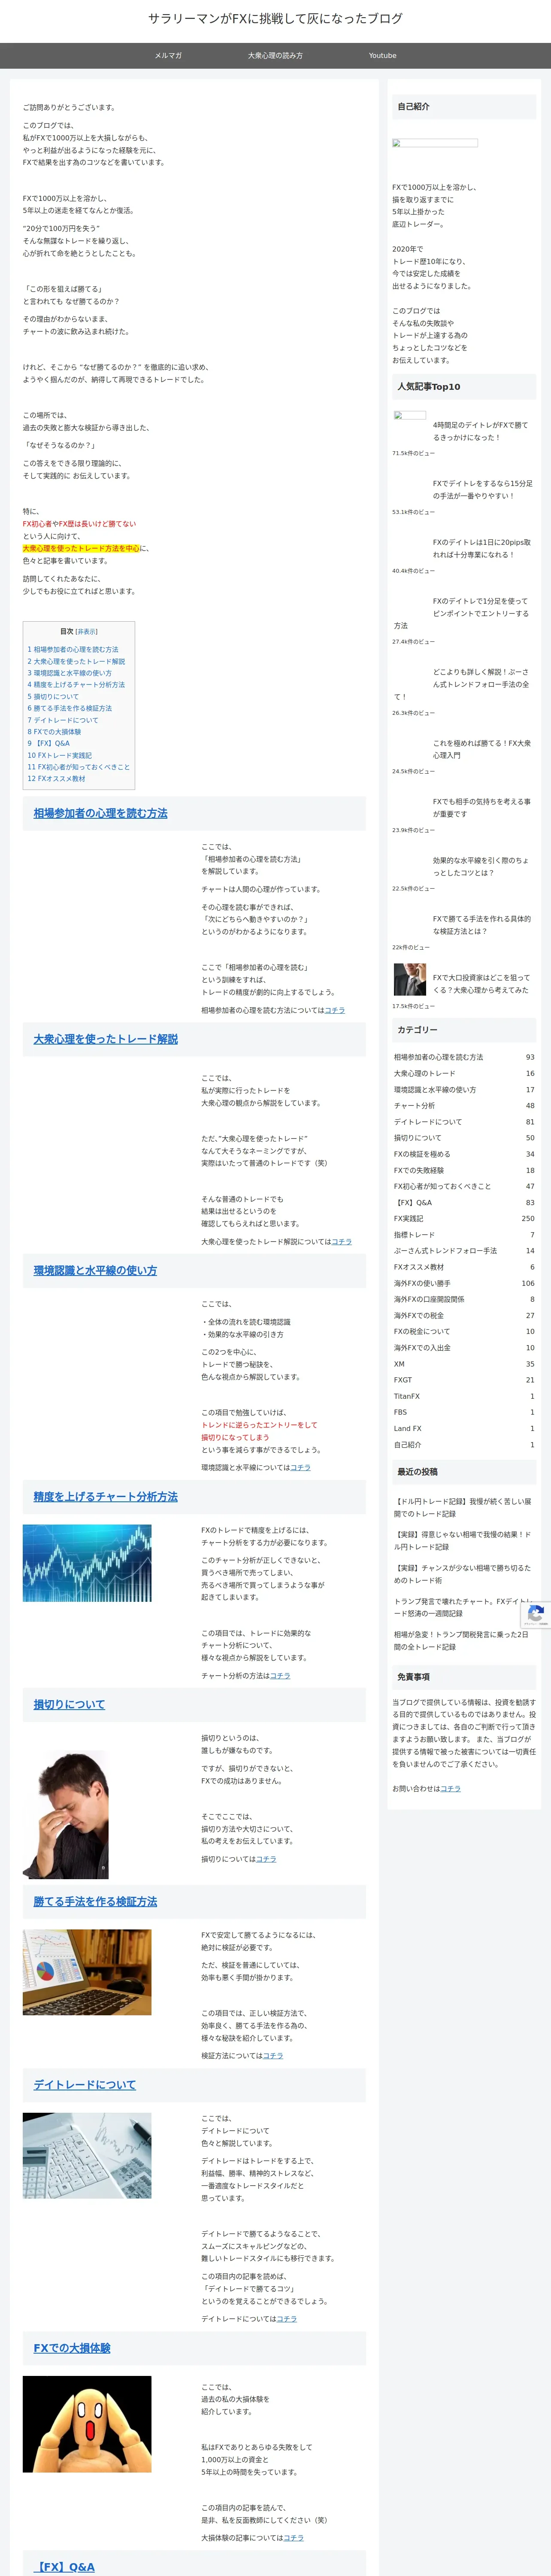The height and width of the screenshot is (2576, 551).
Task: Open popular post これを極めれば勝てる！FX大衆心理入門
Action: [482, 750]
